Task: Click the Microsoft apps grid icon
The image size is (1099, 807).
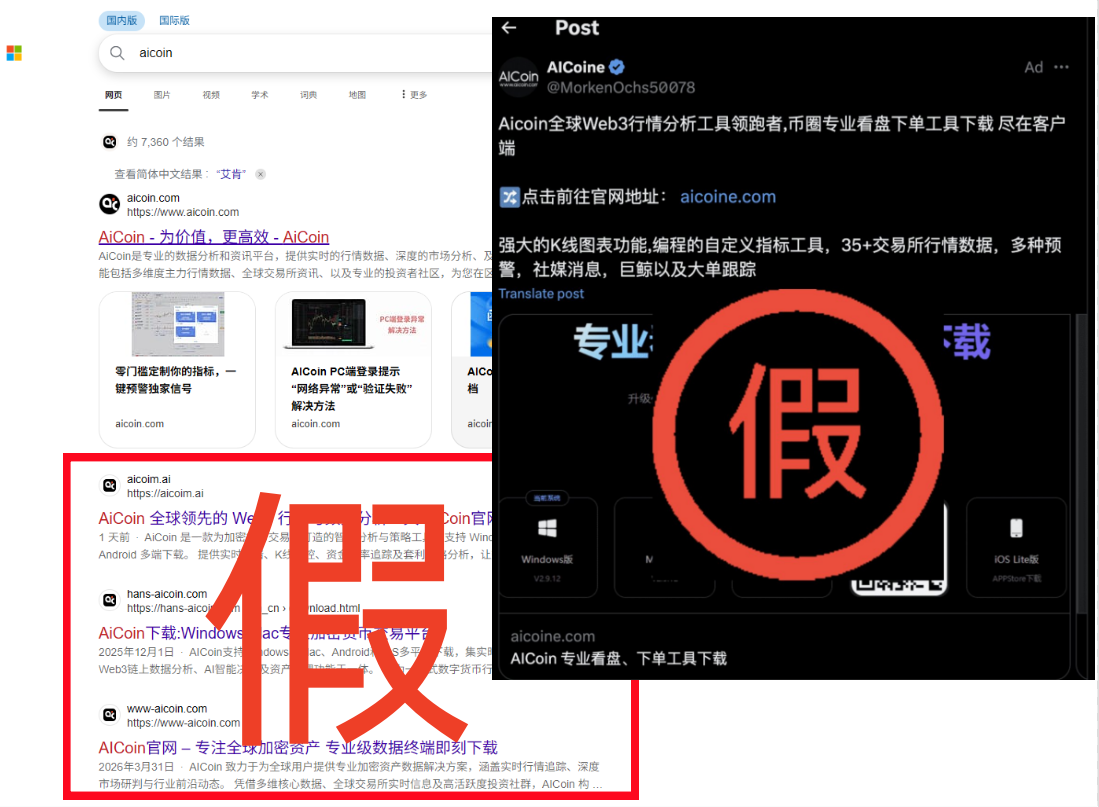Action: (14, 52)
